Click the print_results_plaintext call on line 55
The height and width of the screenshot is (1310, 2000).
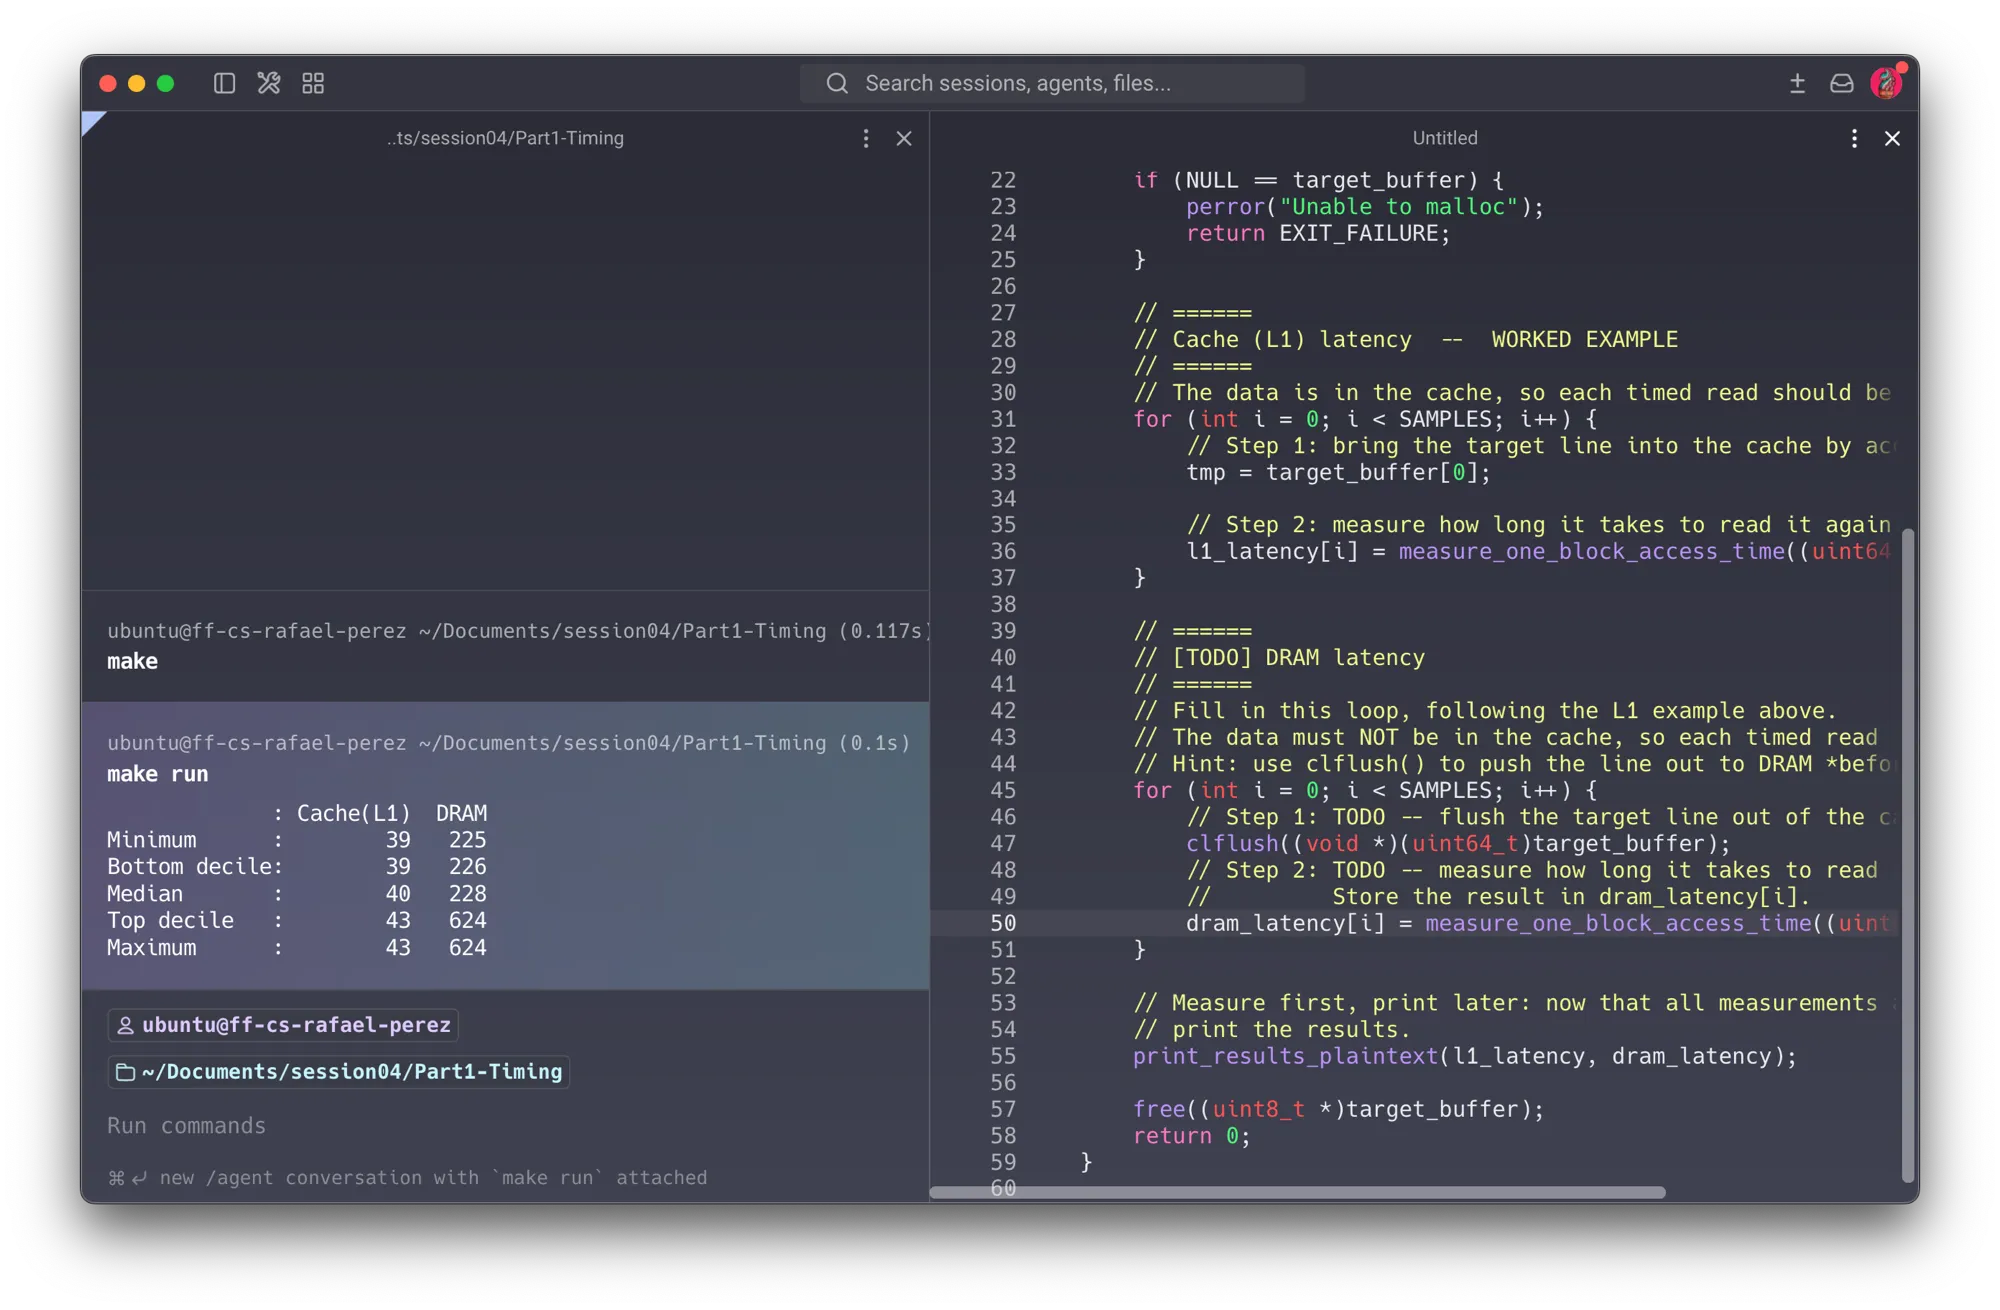click(x=1464, y=1057)
